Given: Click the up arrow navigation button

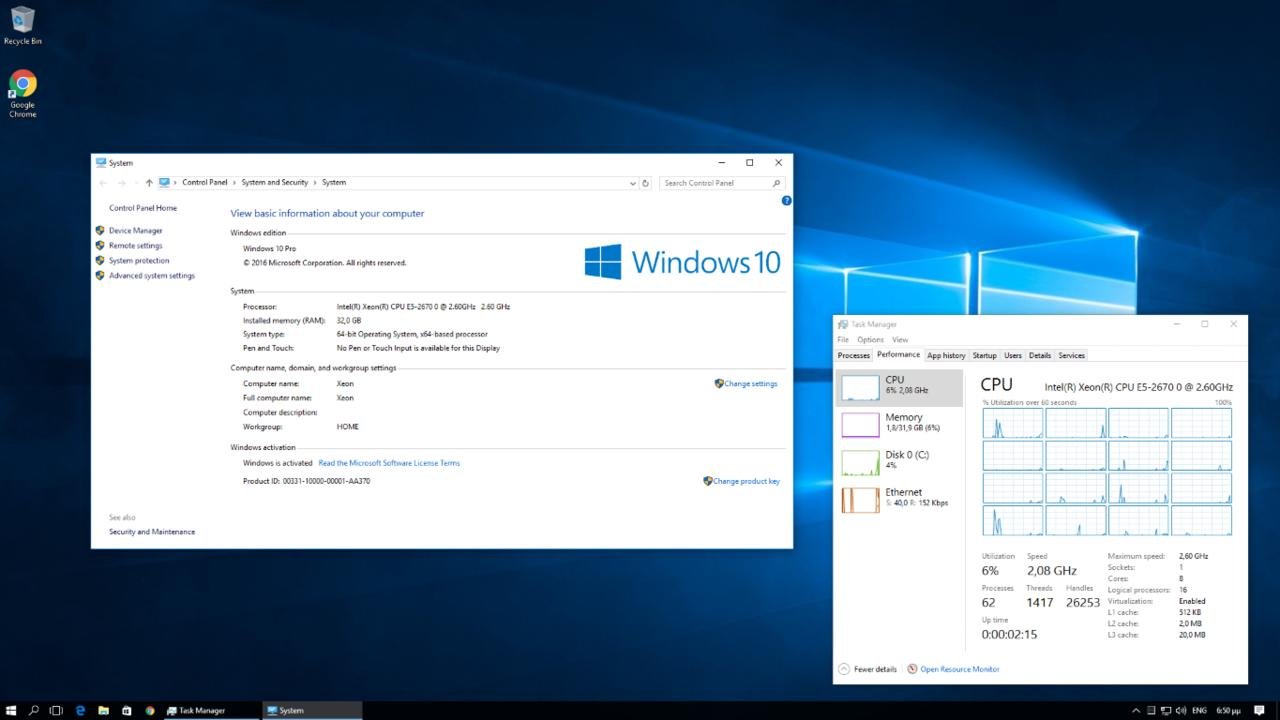Looking at the screenshot, I should (x=149, y=183).
